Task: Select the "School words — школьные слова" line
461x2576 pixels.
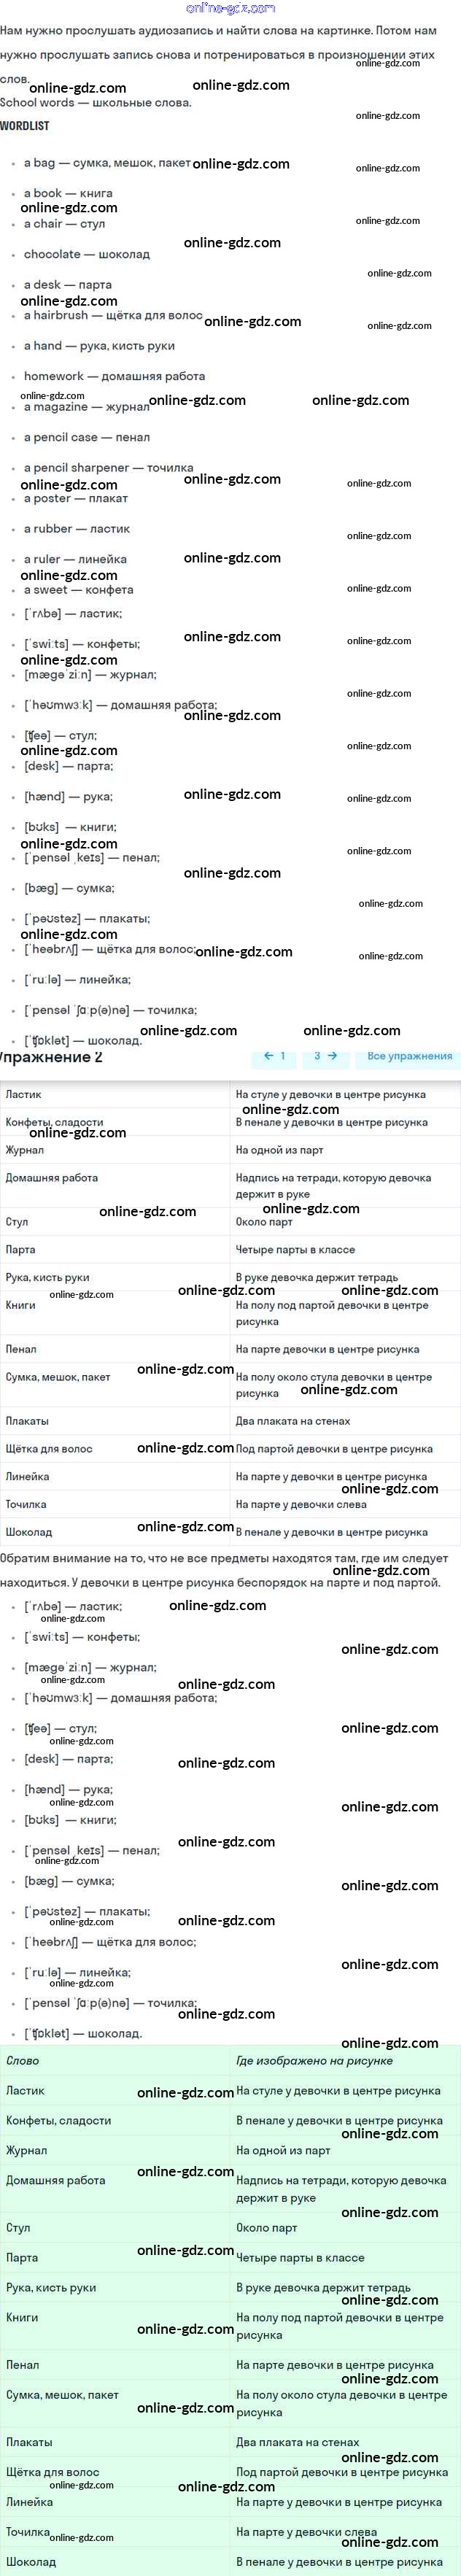Action: pyautogui.click(x=96, y=102)
